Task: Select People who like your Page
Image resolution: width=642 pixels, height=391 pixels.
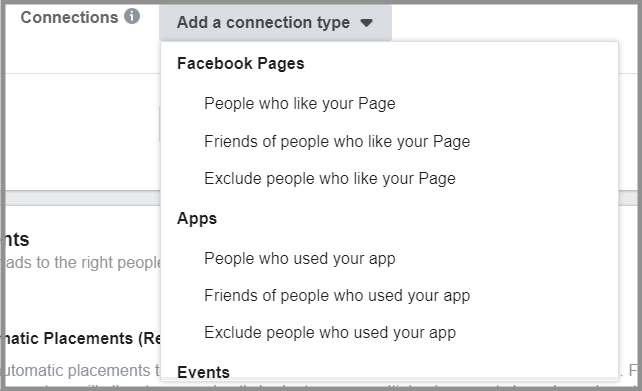Action: click(300, 104)
